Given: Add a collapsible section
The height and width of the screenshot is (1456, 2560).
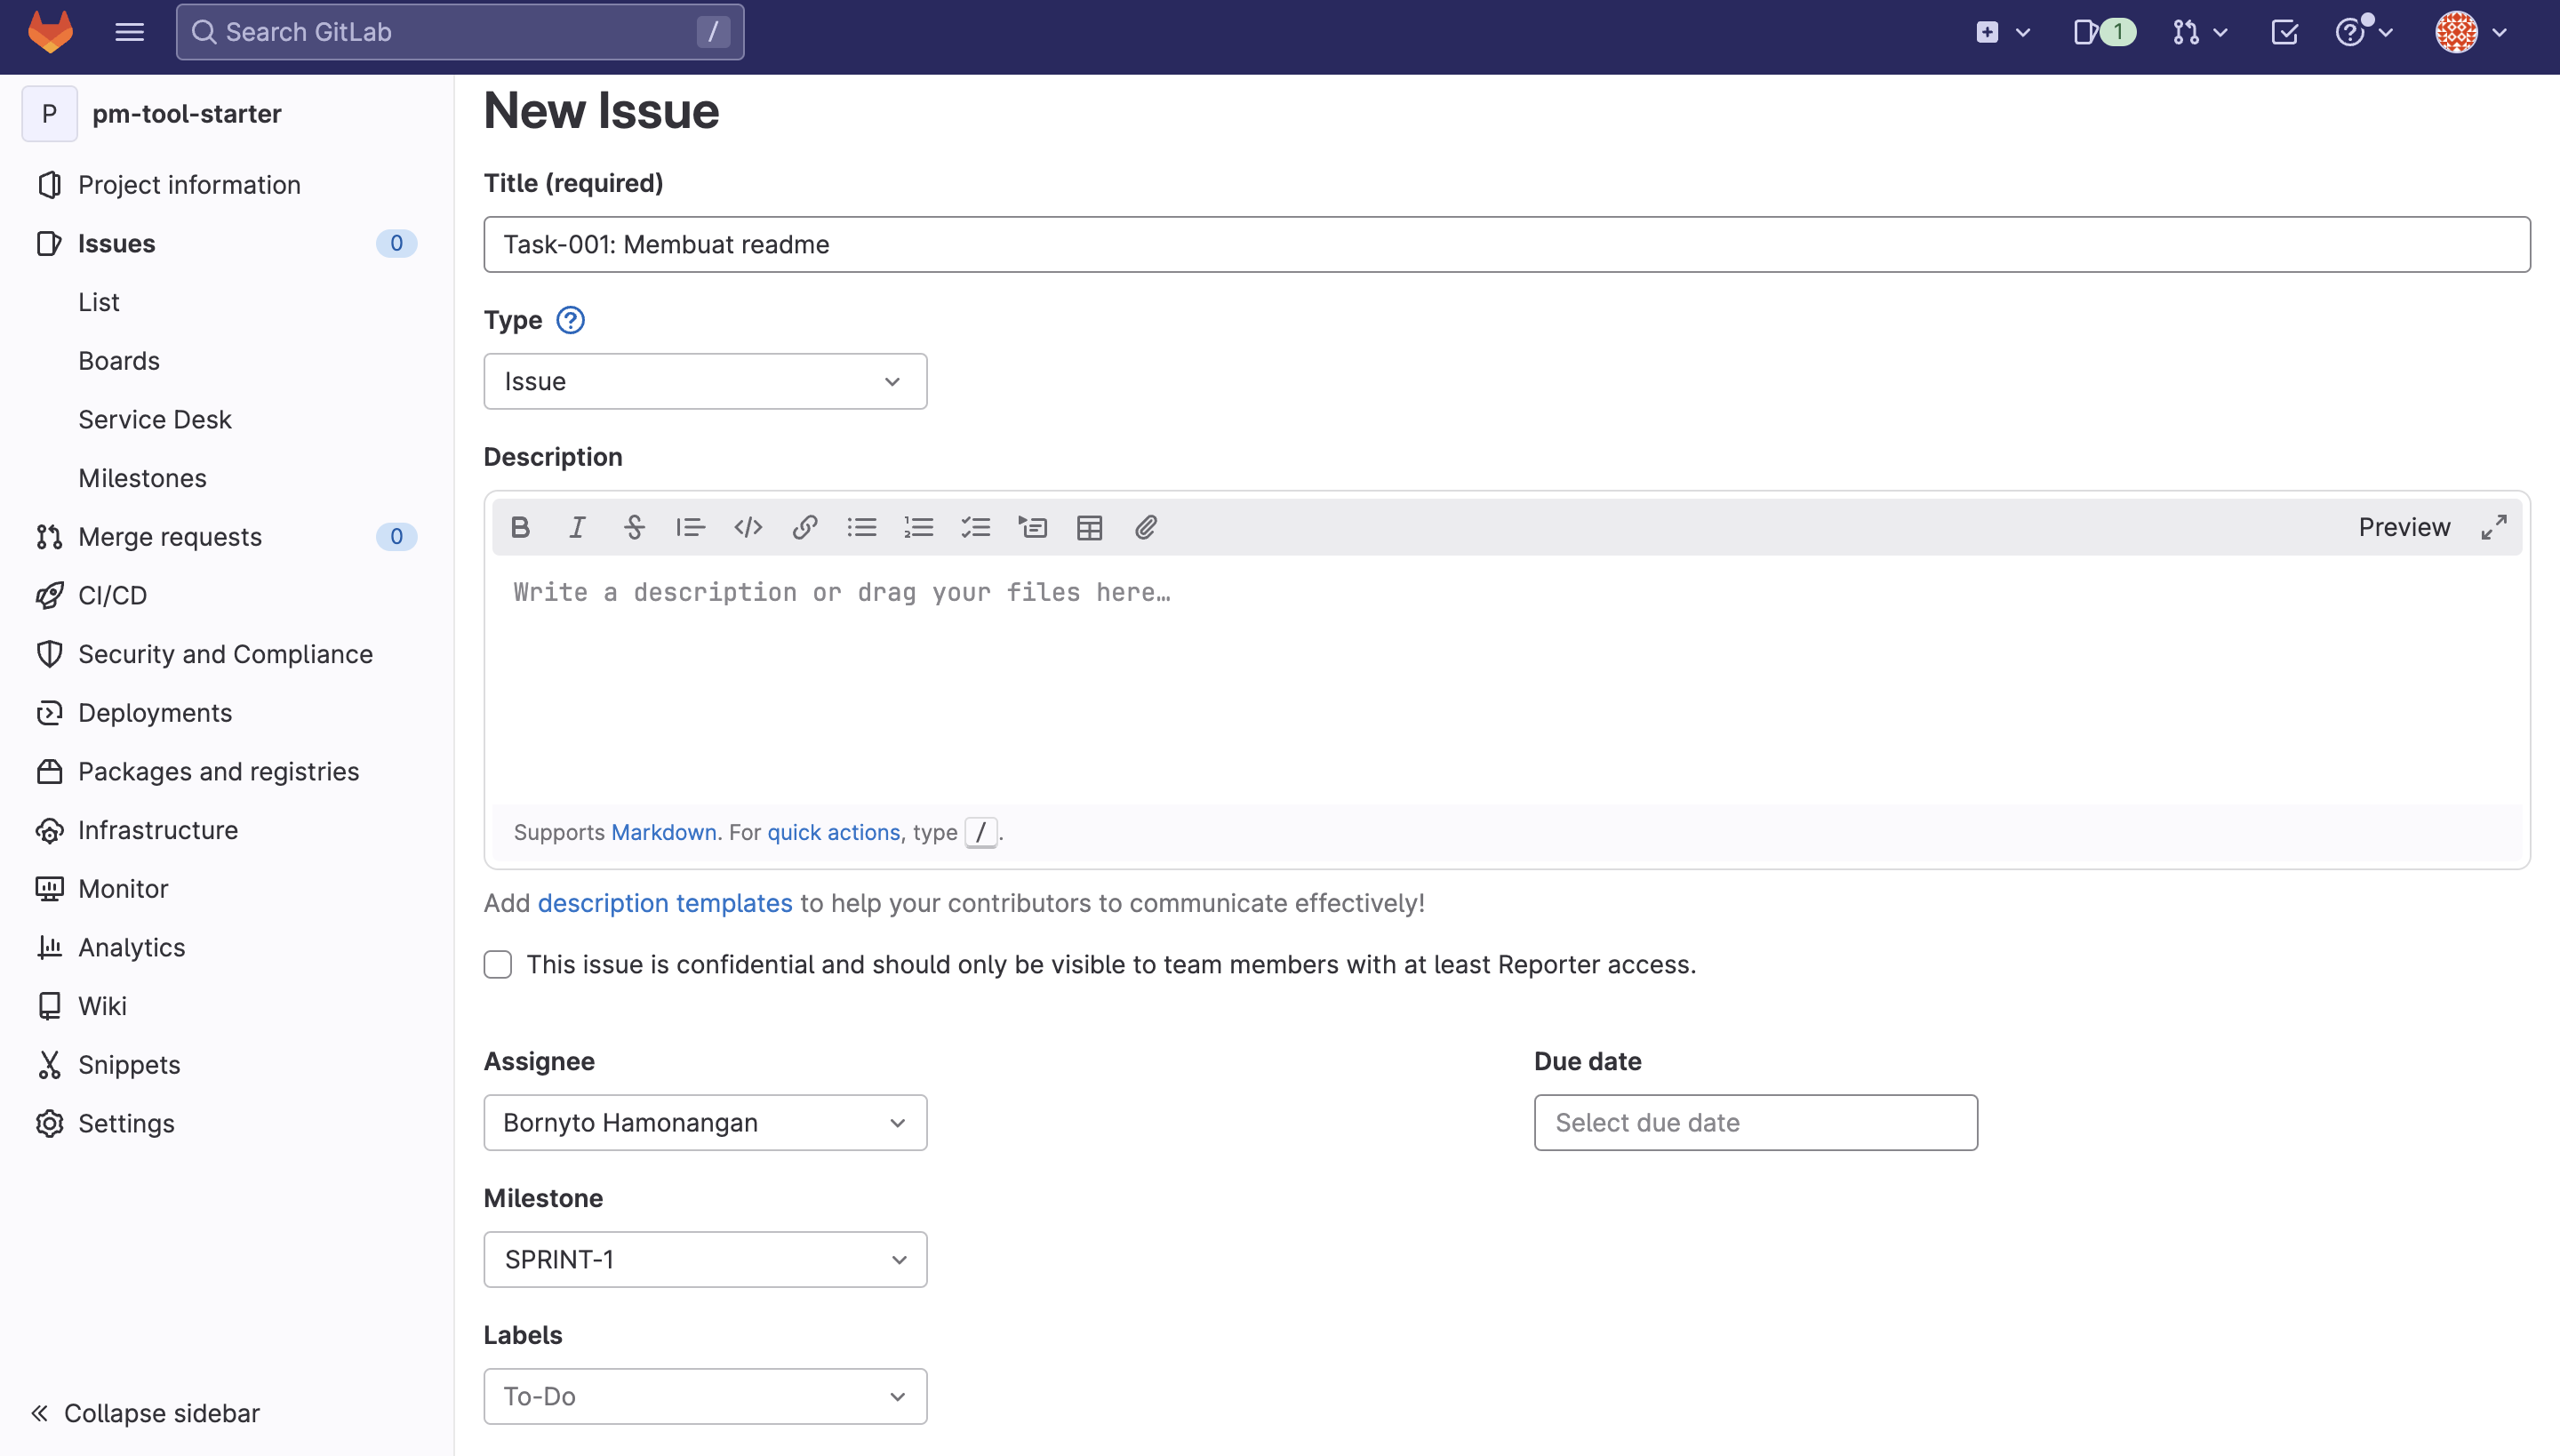Looking at the screenshot, I should tap(1033, 527).
